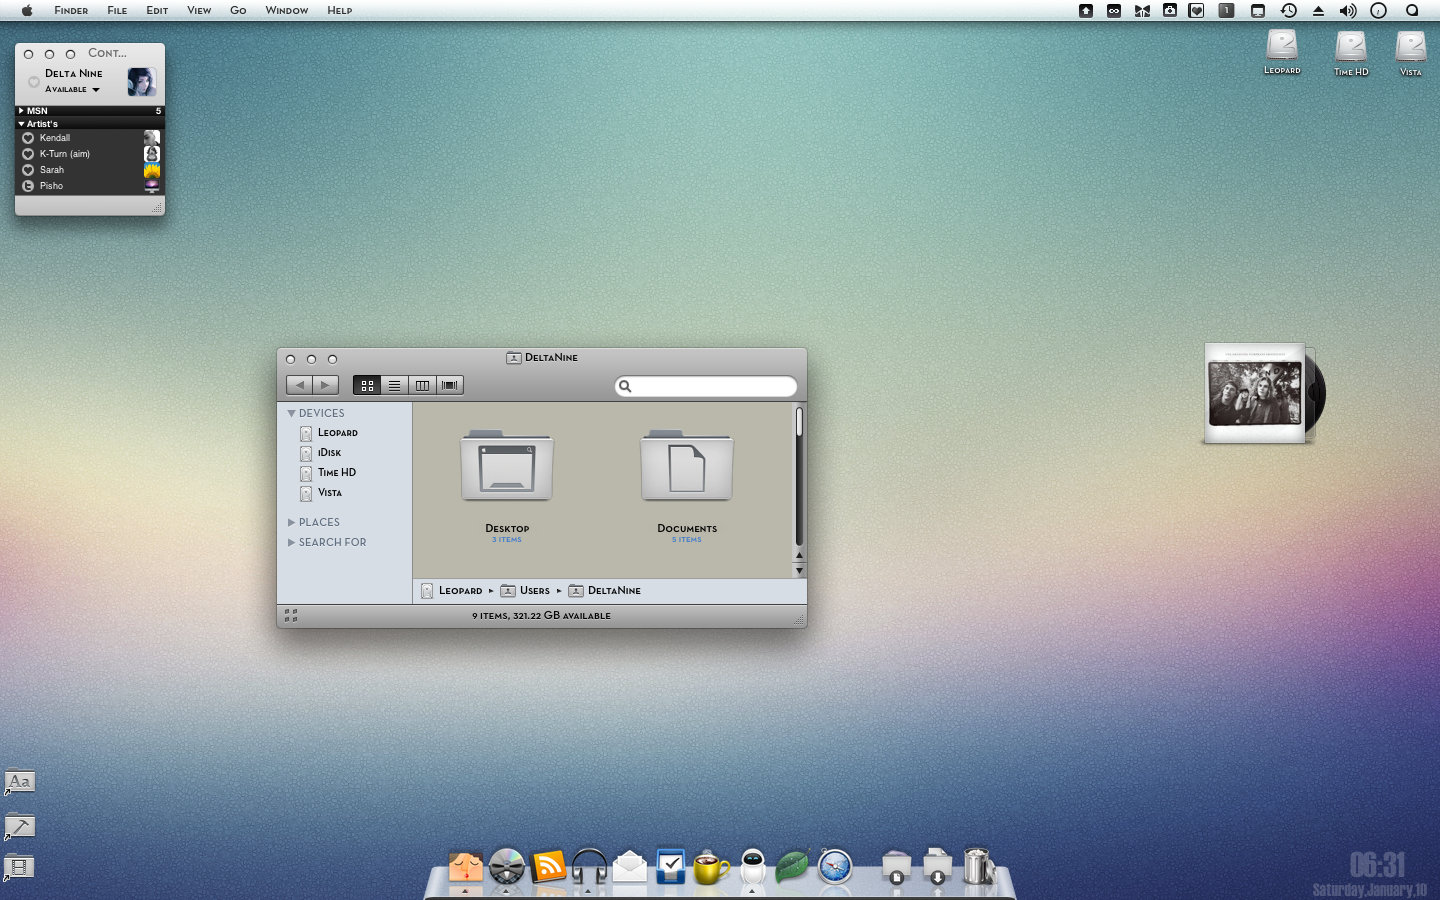Screen dimensions: 1440x900
Task: Select the Documents folder in Finder
Action: click(687, 465)
